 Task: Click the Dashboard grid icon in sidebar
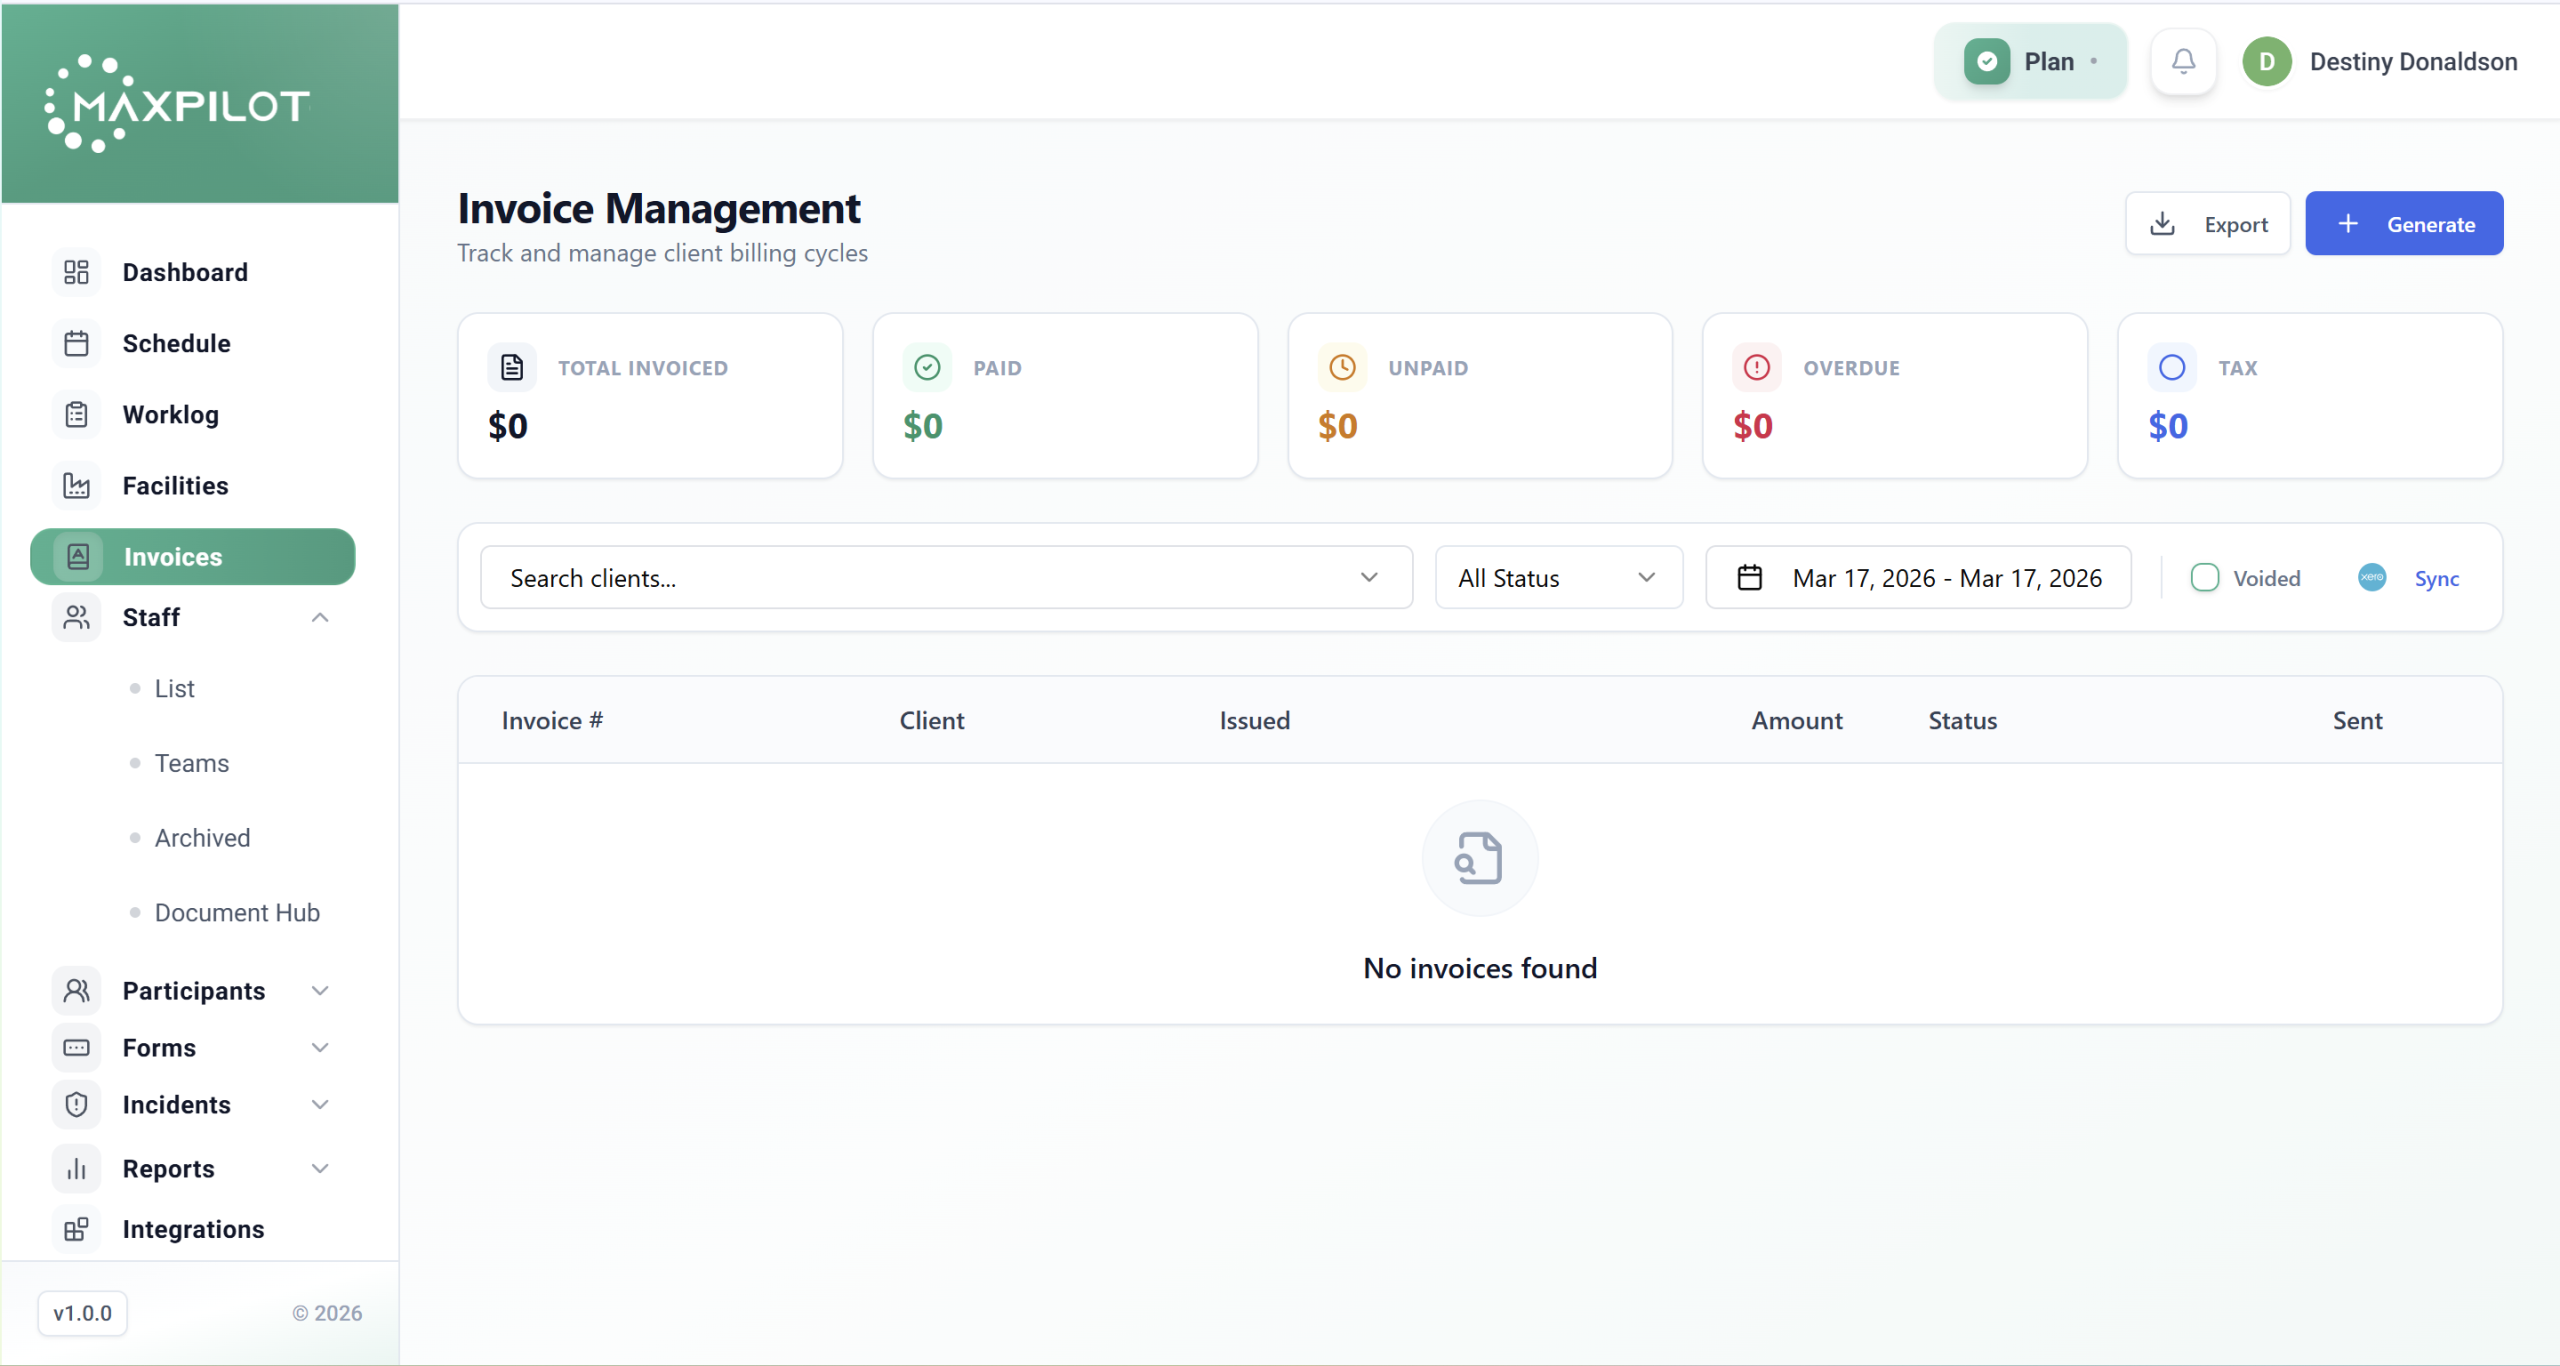pyautogui.click(x=76, y=272)
